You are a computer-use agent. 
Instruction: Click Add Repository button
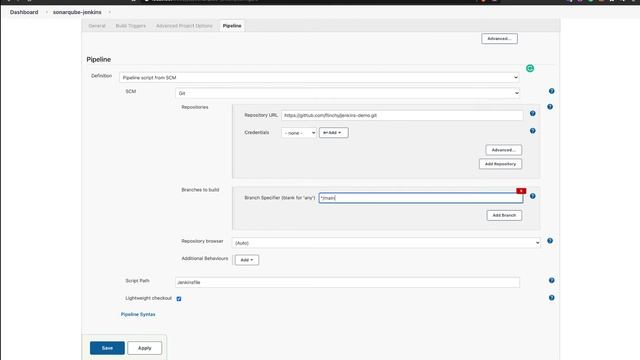[x=500, y=164]
